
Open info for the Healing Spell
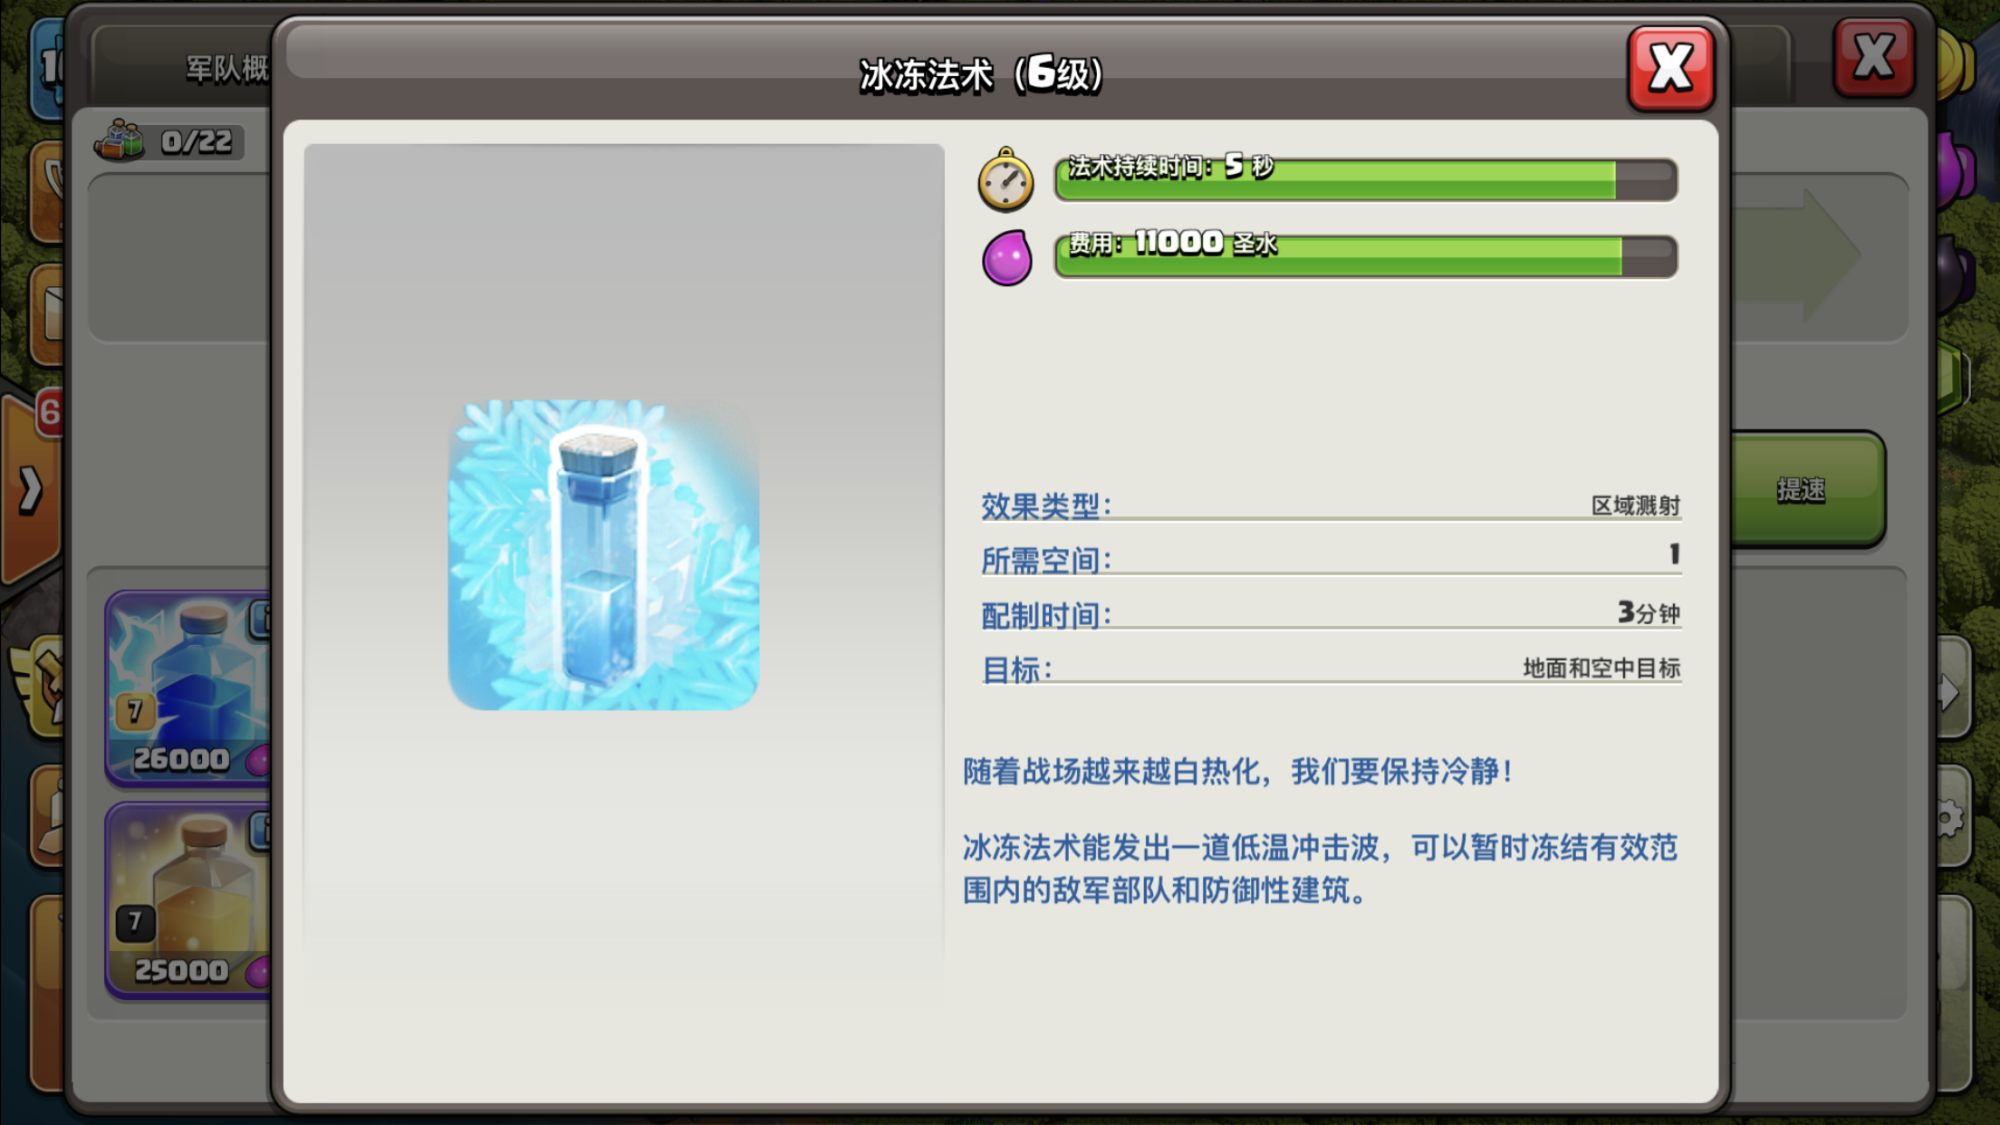[x=261, y=830]
